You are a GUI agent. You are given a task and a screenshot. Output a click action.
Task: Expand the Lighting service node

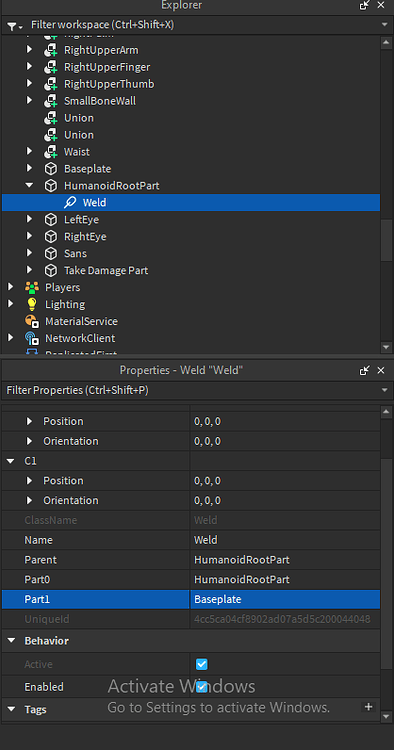[x=11, y=304]
